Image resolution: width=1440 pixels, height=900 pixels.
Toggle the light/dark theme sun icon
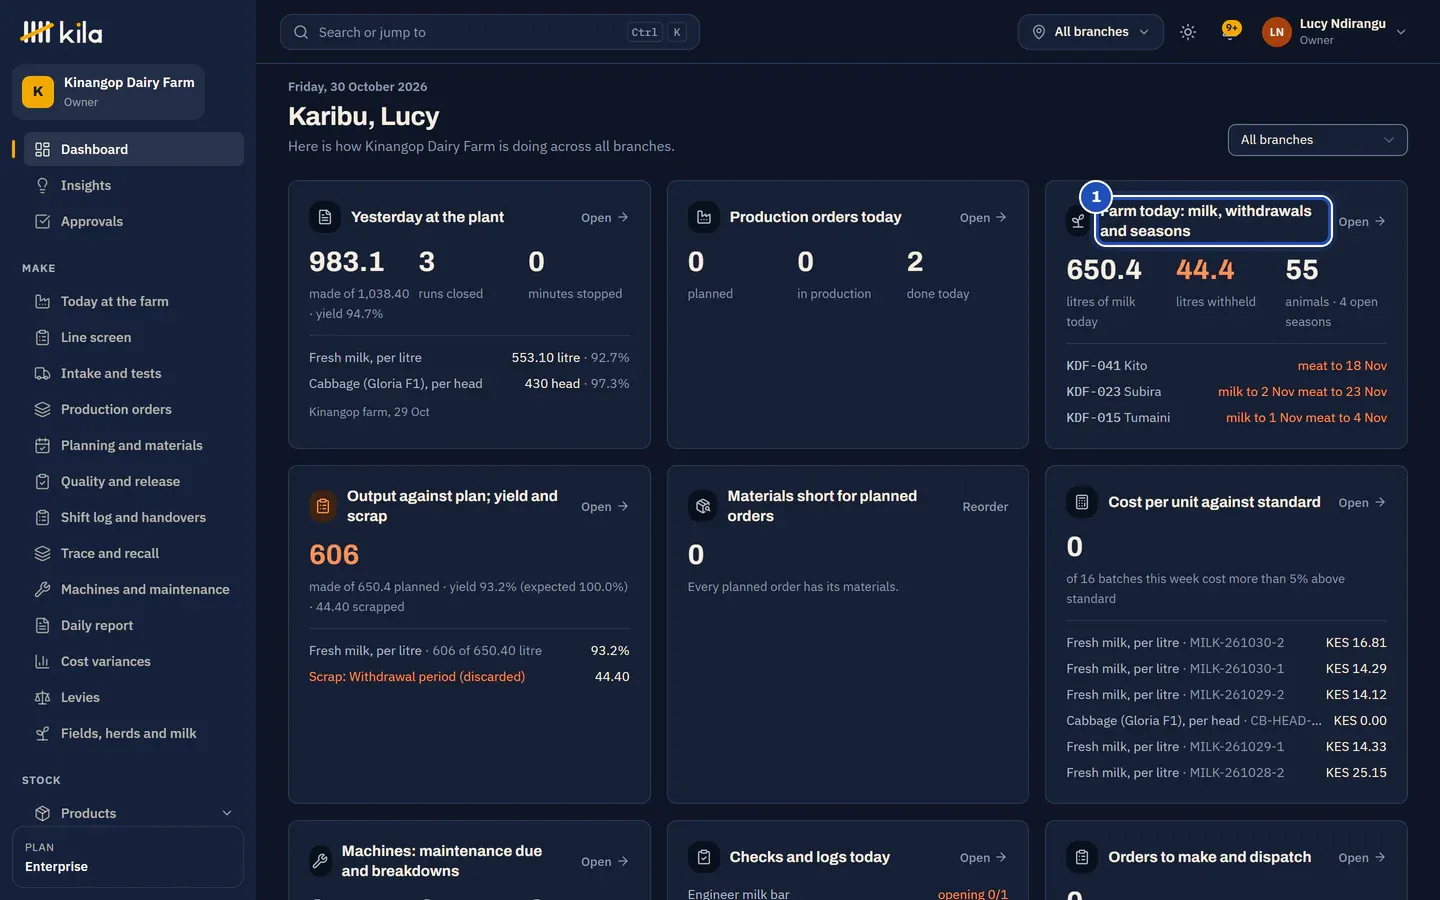(x=1188, y=32)
